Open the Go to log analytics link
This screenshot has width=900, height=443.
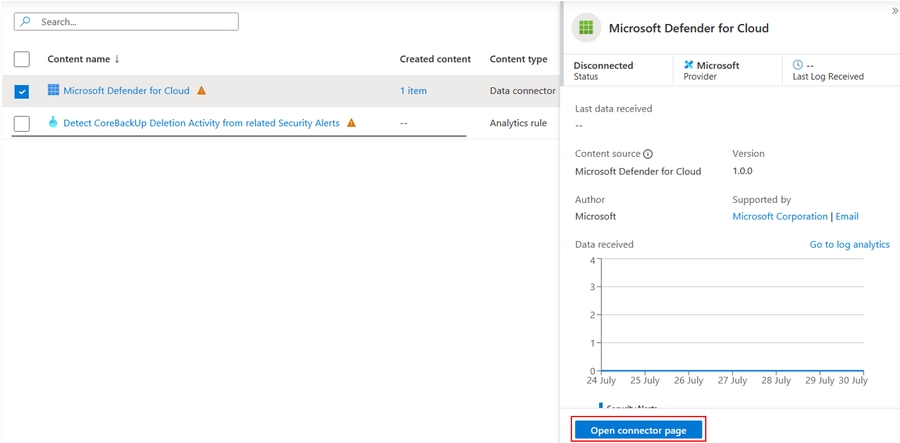tap(849, 244)
